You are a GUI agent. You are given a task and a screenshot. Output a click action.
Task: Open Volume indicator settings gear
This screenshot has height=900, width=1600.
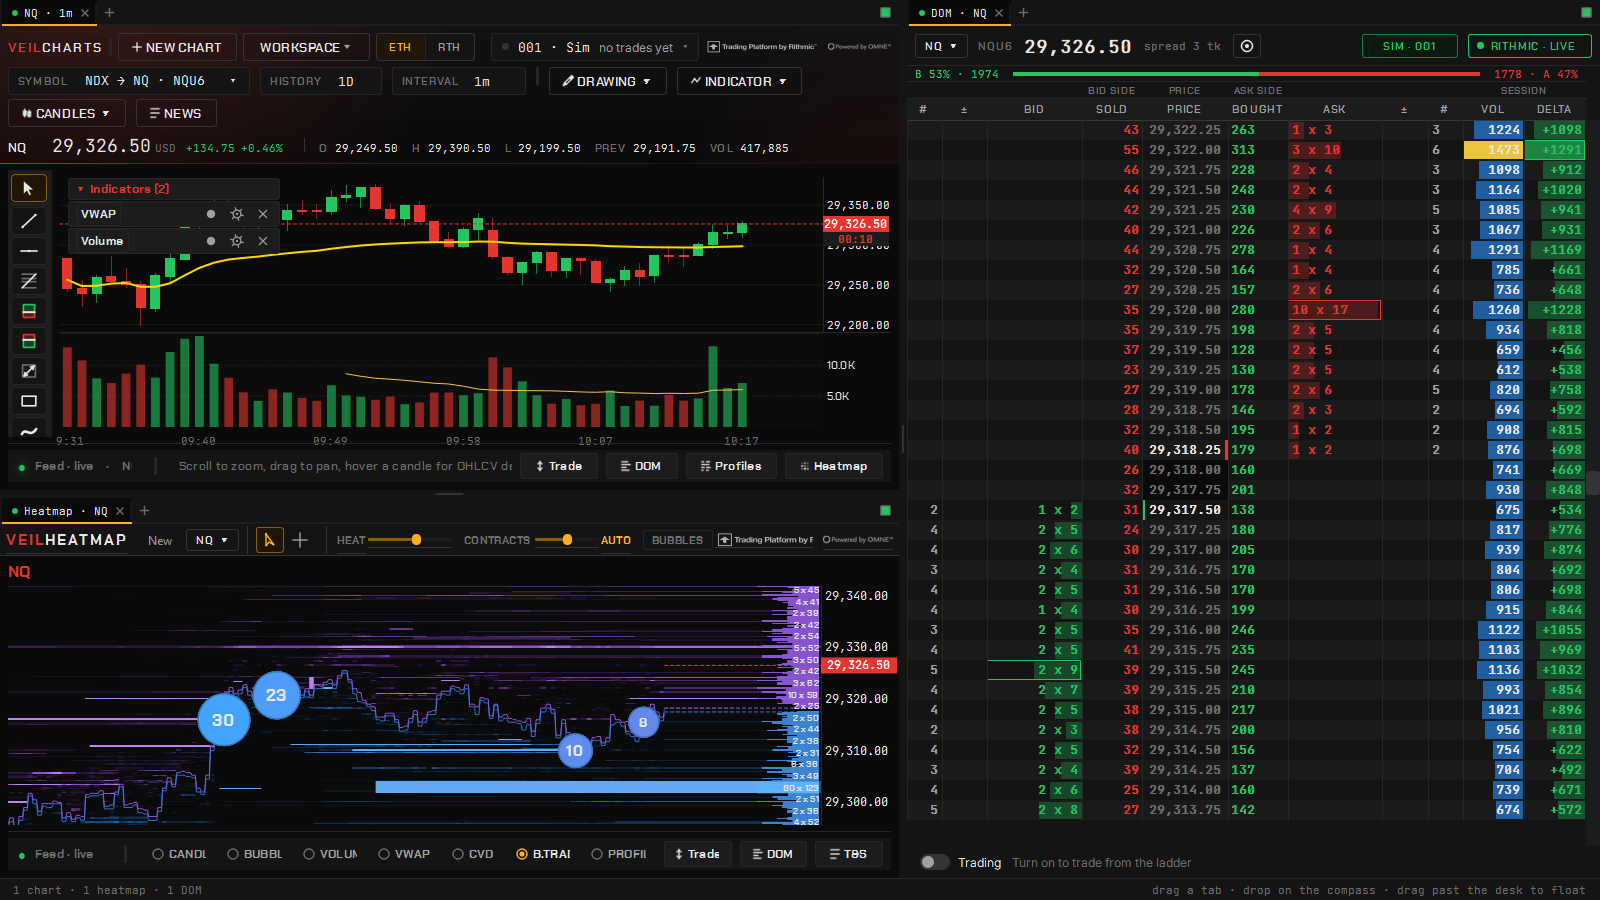coord(237,241)
